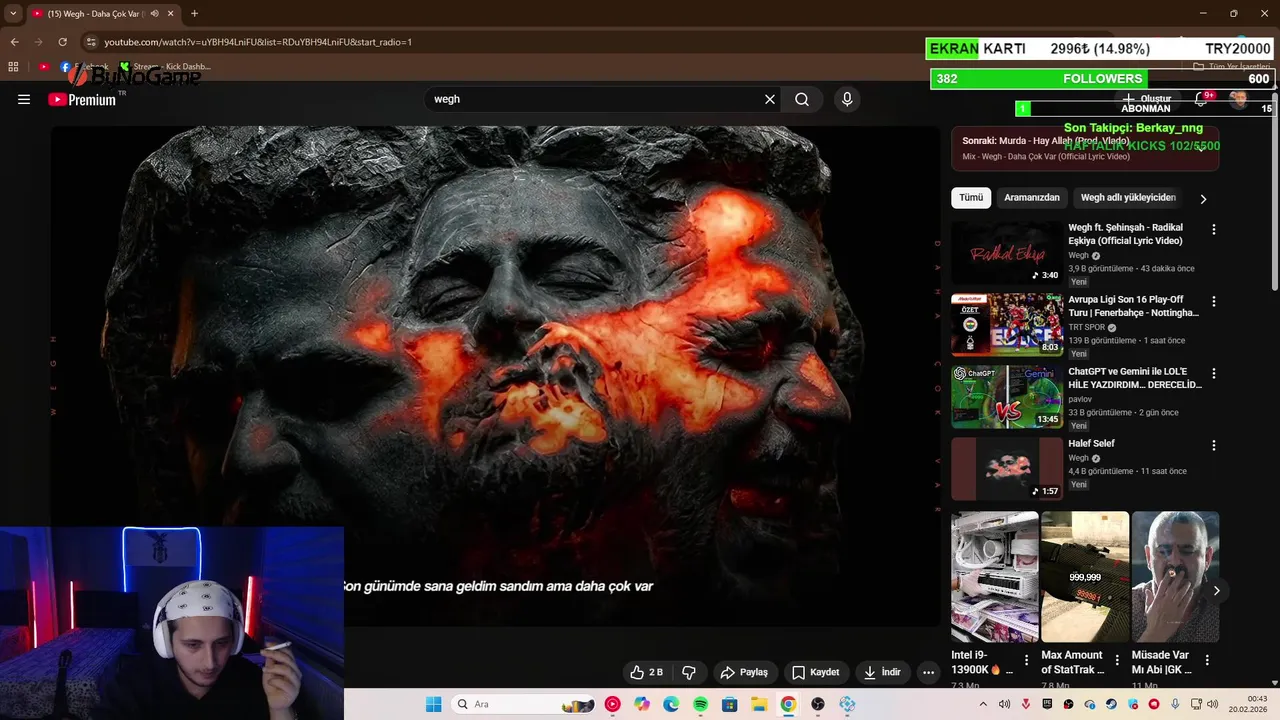The image size is (1280, 720).
Task: Open pavlov channel name
Action: point(1080,399)
